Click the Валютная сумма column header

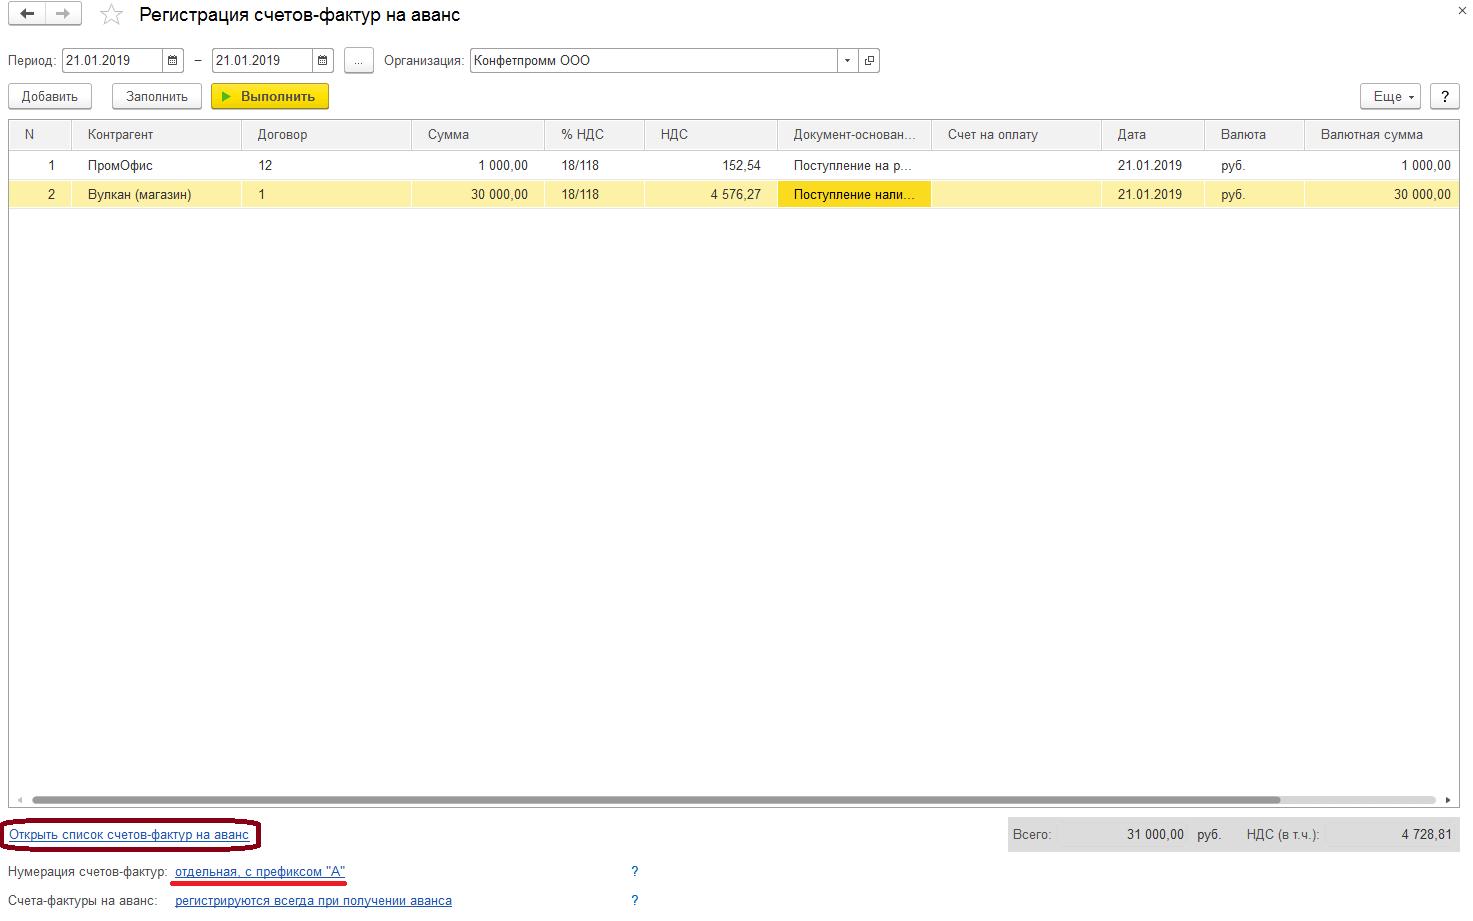pyautogui.click(x=1381, y=134)
